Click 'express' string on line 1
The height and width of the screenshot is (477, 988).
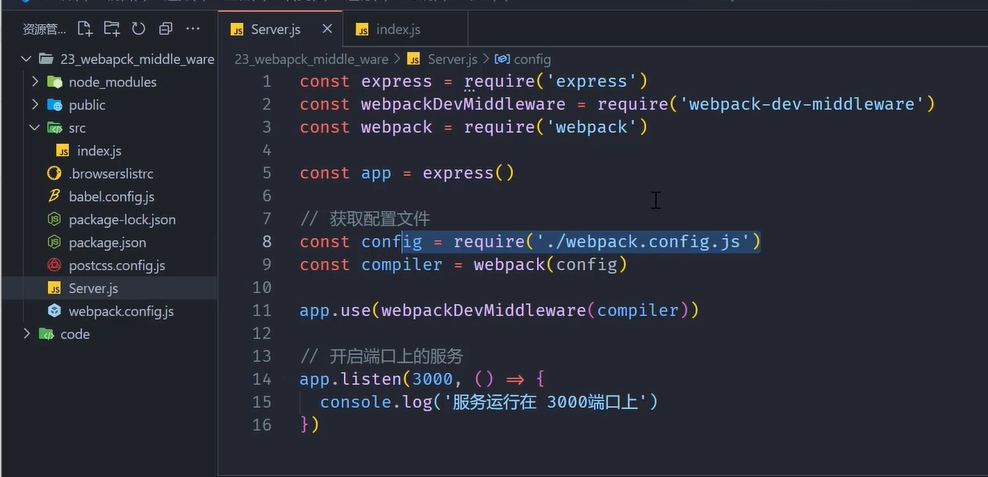click(592, 81)
